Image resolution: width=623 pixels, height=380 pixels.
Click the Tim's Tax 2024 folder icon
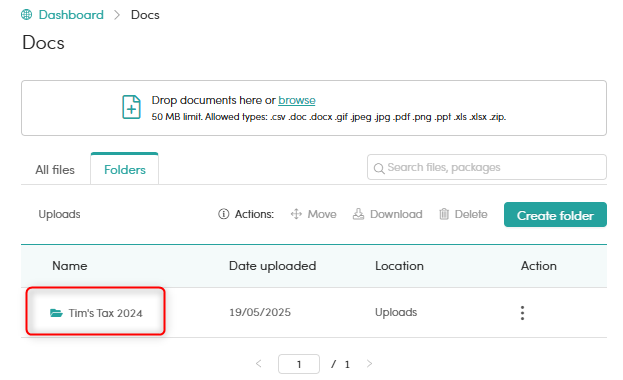coord(56,313)
